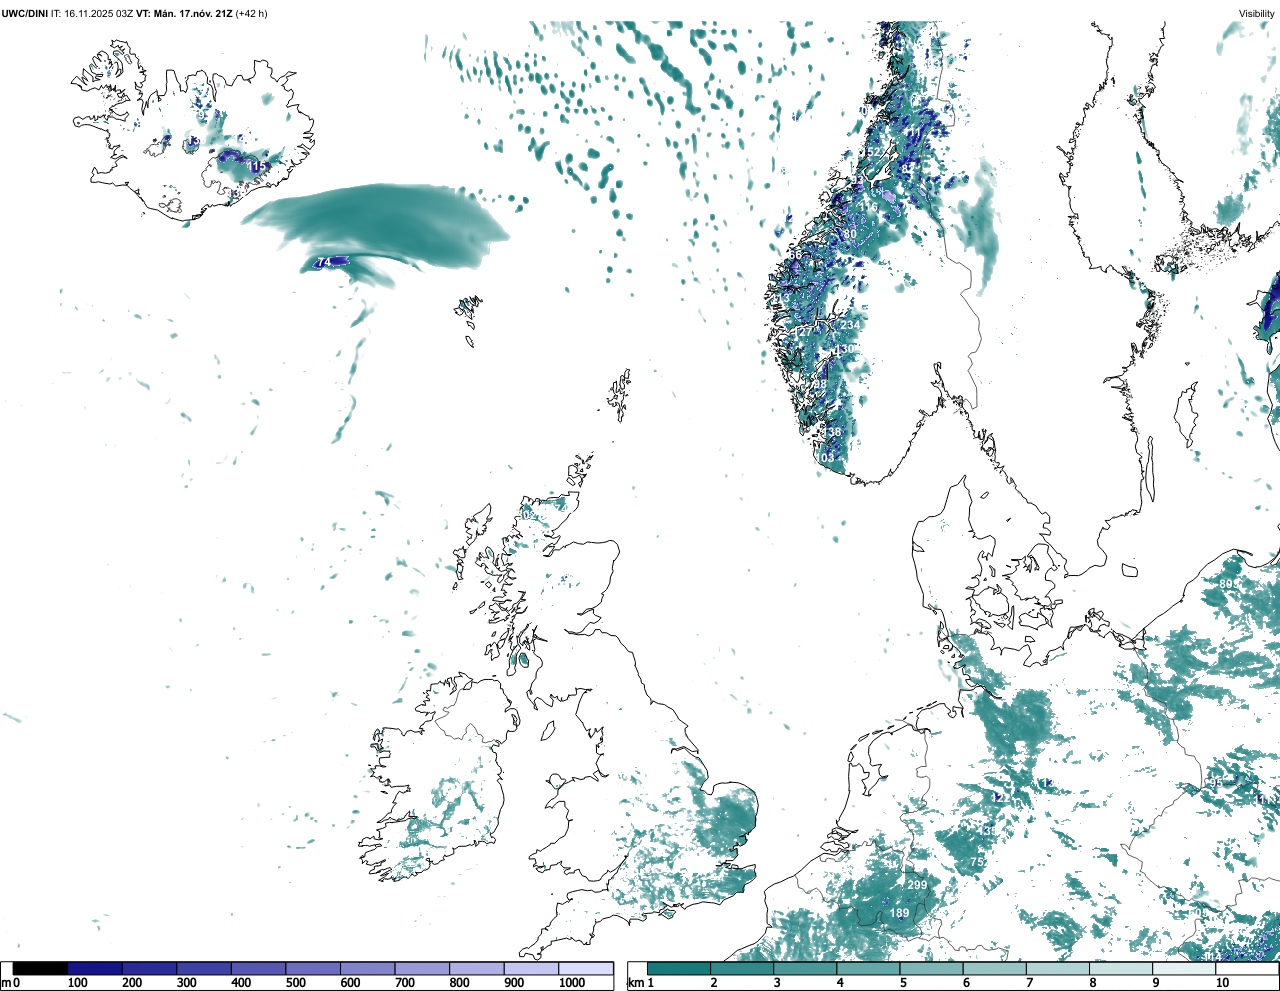Viewport: 1280px width, 991px height.
Task: Click the '1000' tick label on meter scale
Action: pos(572,983)
